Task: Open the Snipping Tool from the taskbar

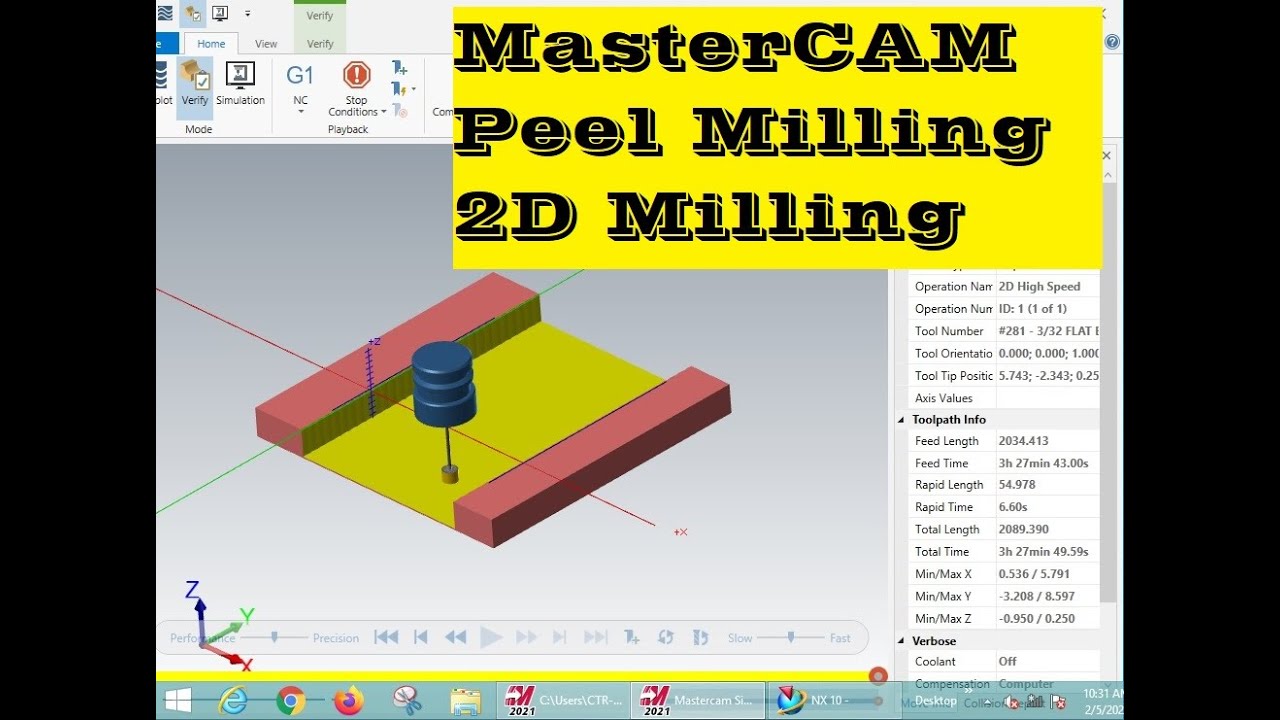Action: (x=407, y=701)
